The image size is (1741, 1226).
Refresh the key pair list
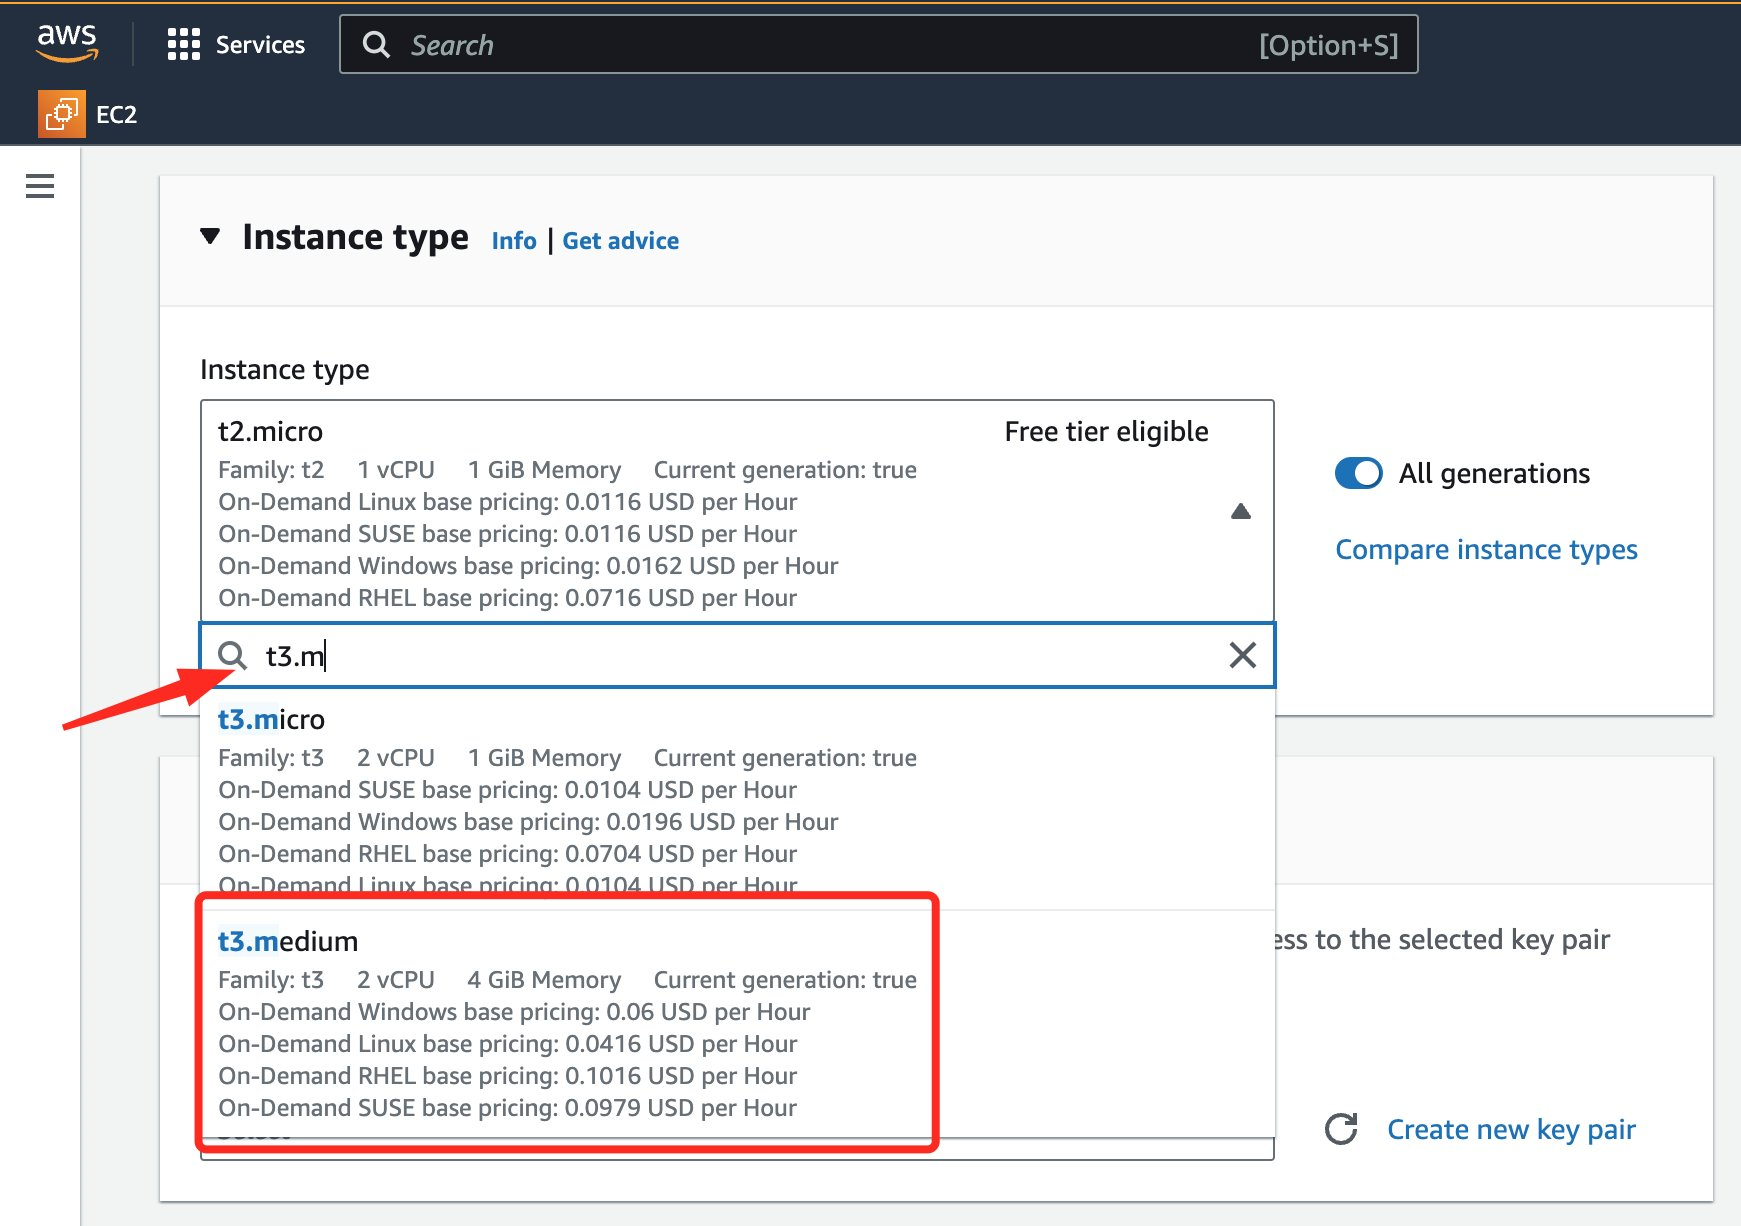[x=1341, y=1129]
